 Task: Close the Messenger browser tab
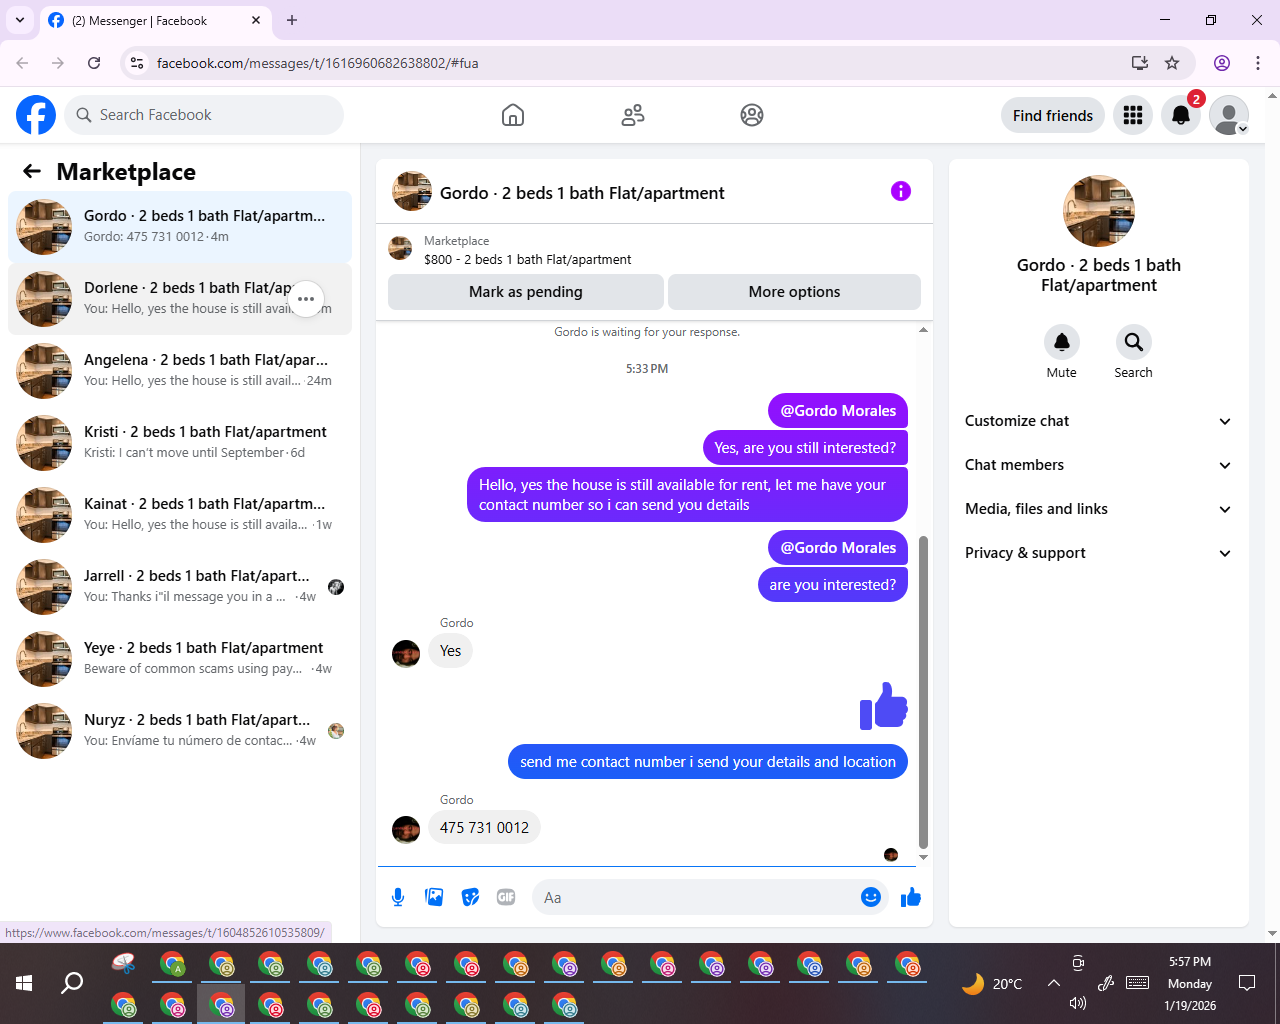pyautogui.click(x=256, y=20)
